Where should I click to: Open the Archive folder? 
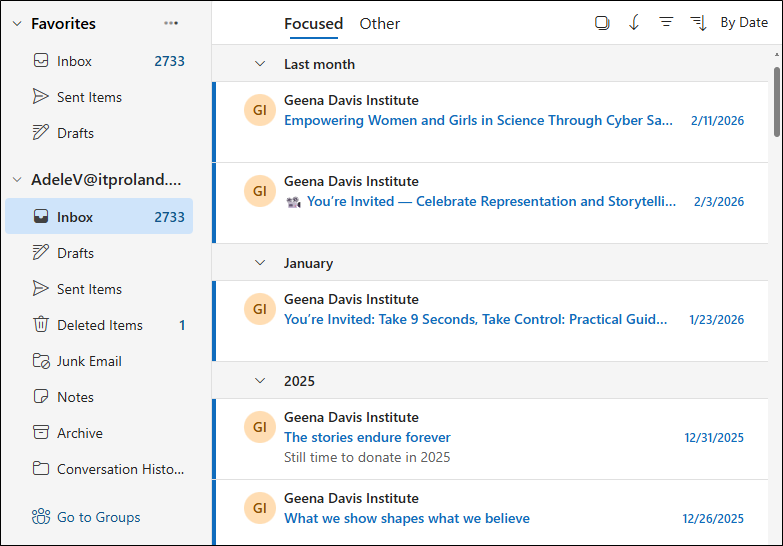[79, 433]
